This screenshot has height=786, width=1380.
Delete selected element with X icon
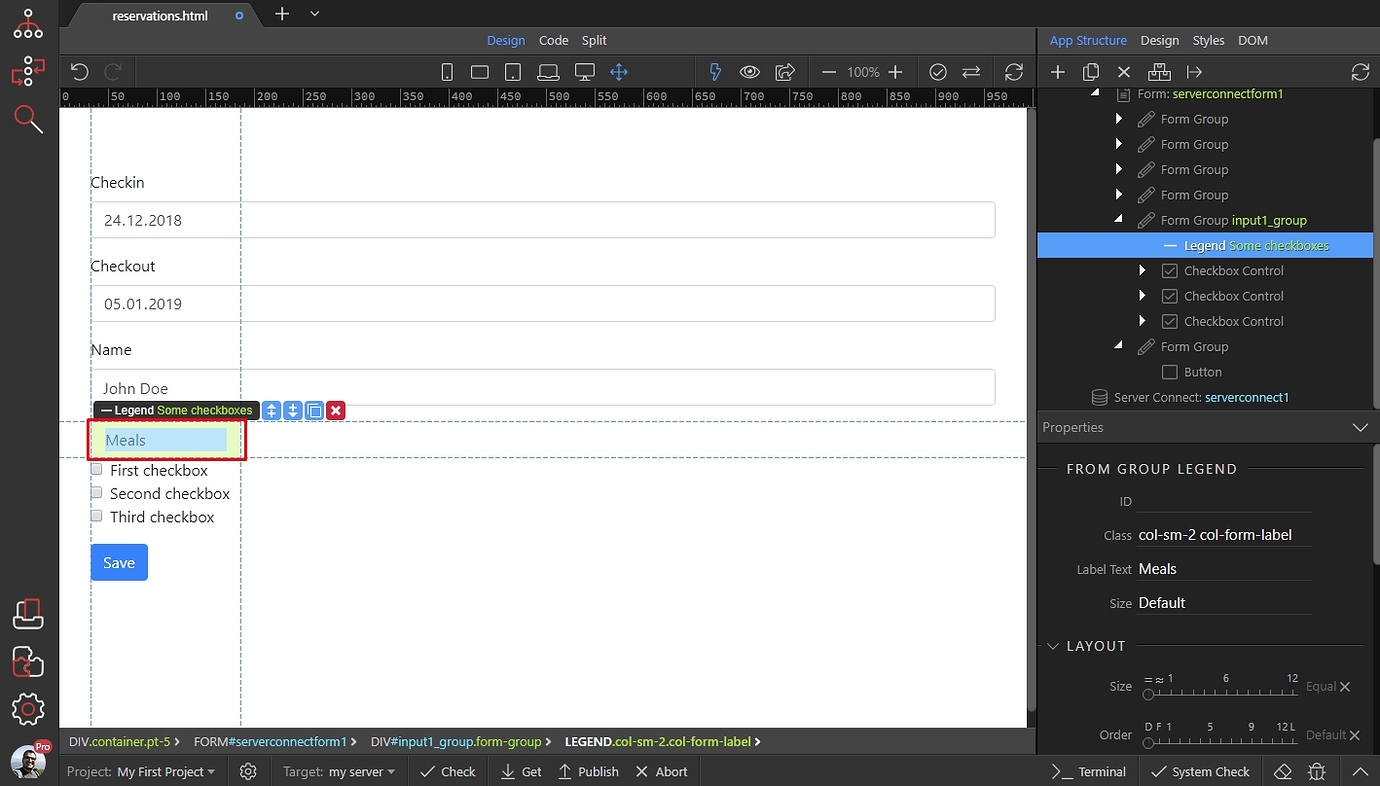click(x=1123, y=71)
